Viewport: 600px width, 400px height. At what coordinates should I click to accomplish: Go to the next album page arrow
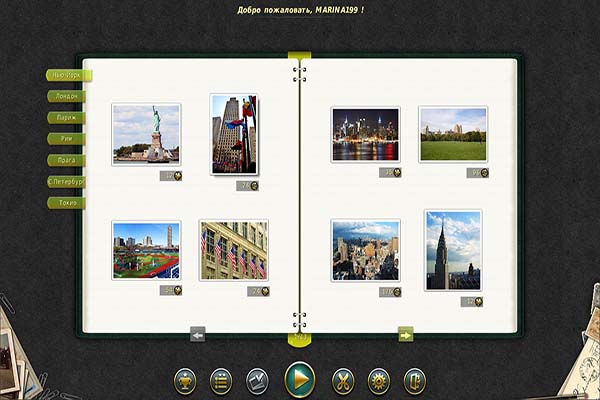click(x=405, y=335)
